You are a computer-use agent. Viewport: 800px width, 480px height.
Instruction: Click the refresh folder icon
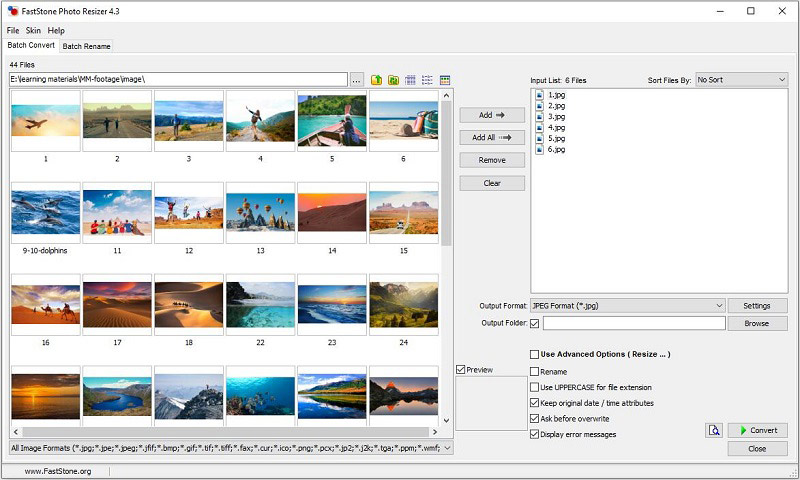(x=393, y=80)
